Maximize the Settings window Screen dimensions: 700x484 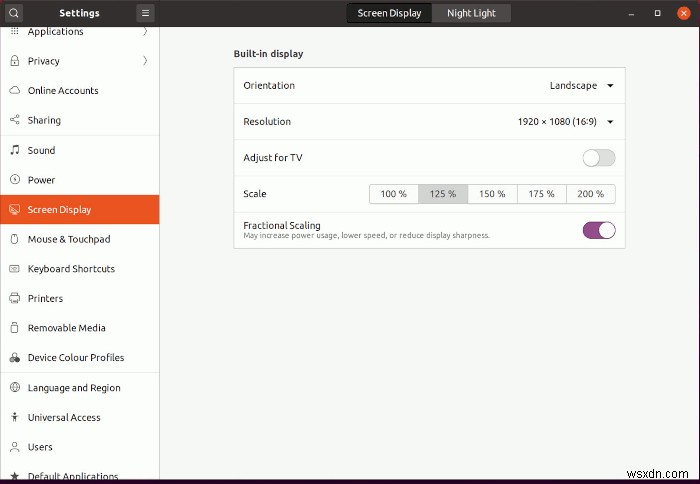pos(657,13)
